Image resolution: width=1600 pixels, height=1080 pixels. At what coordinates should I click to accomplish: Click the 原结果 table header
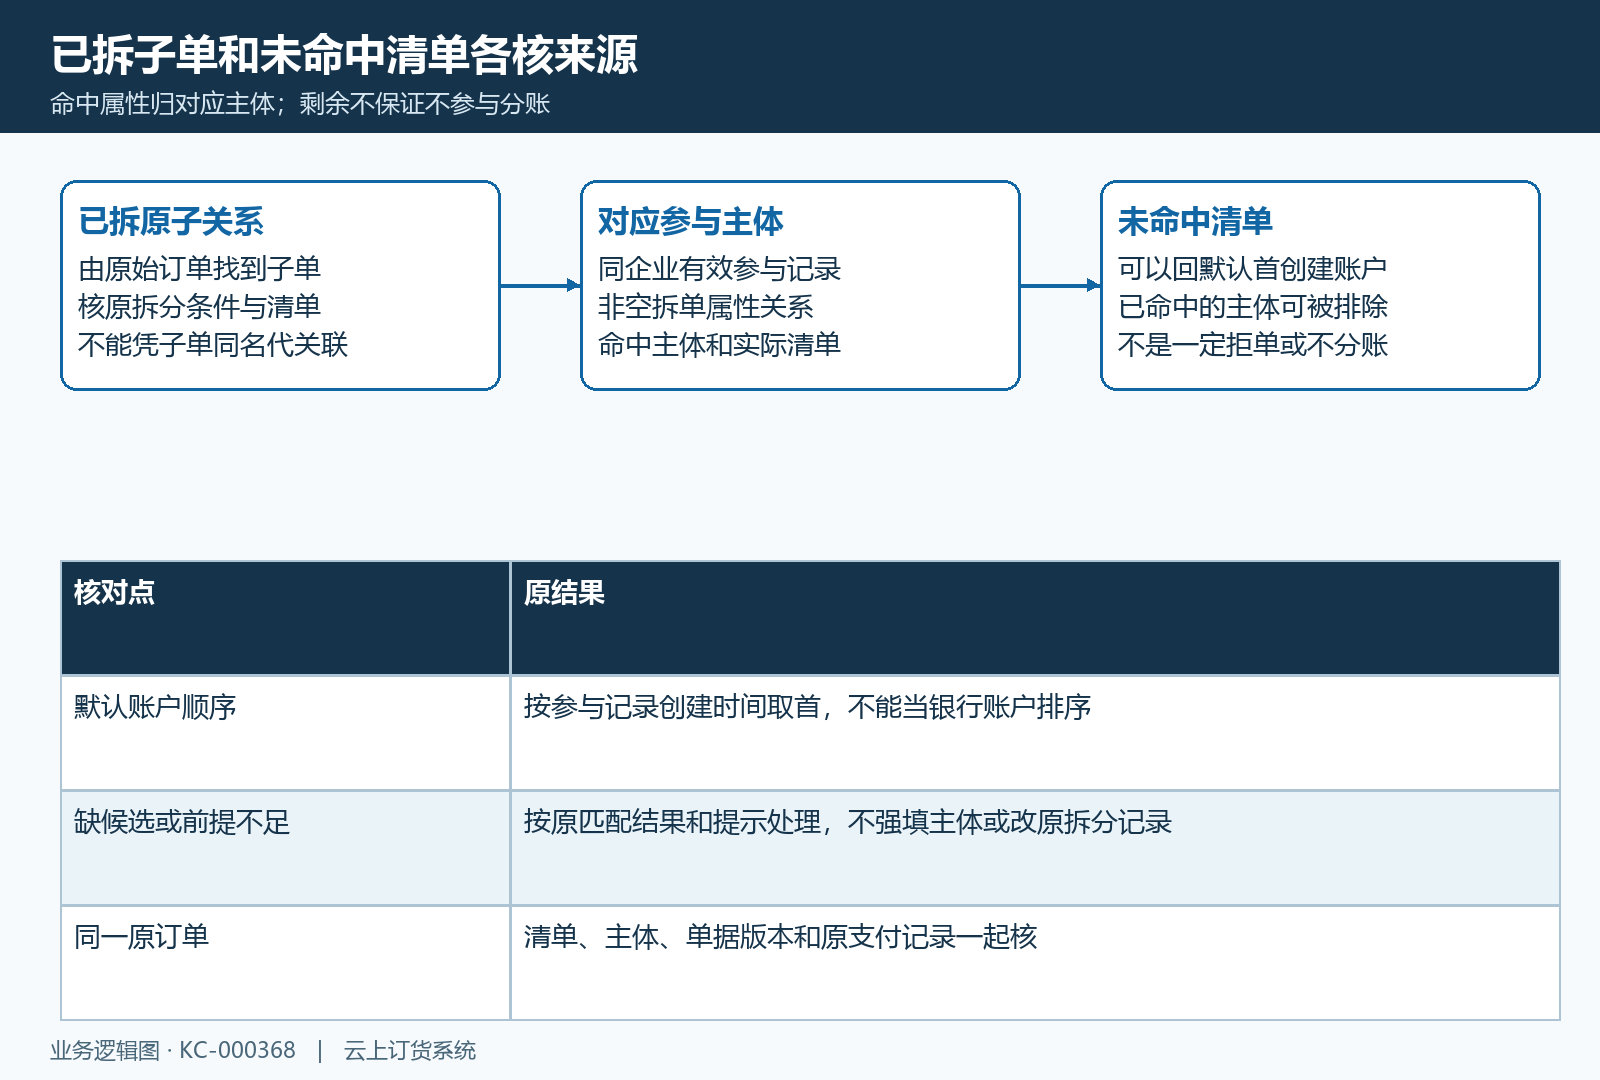(x=1035, y=618)
